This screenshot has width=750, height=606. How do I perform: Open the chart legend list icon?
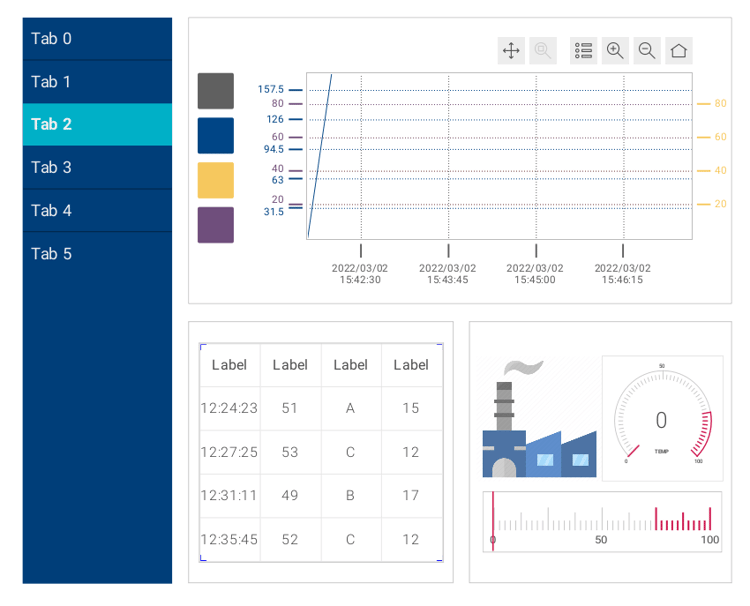click(x=584, y=51)
